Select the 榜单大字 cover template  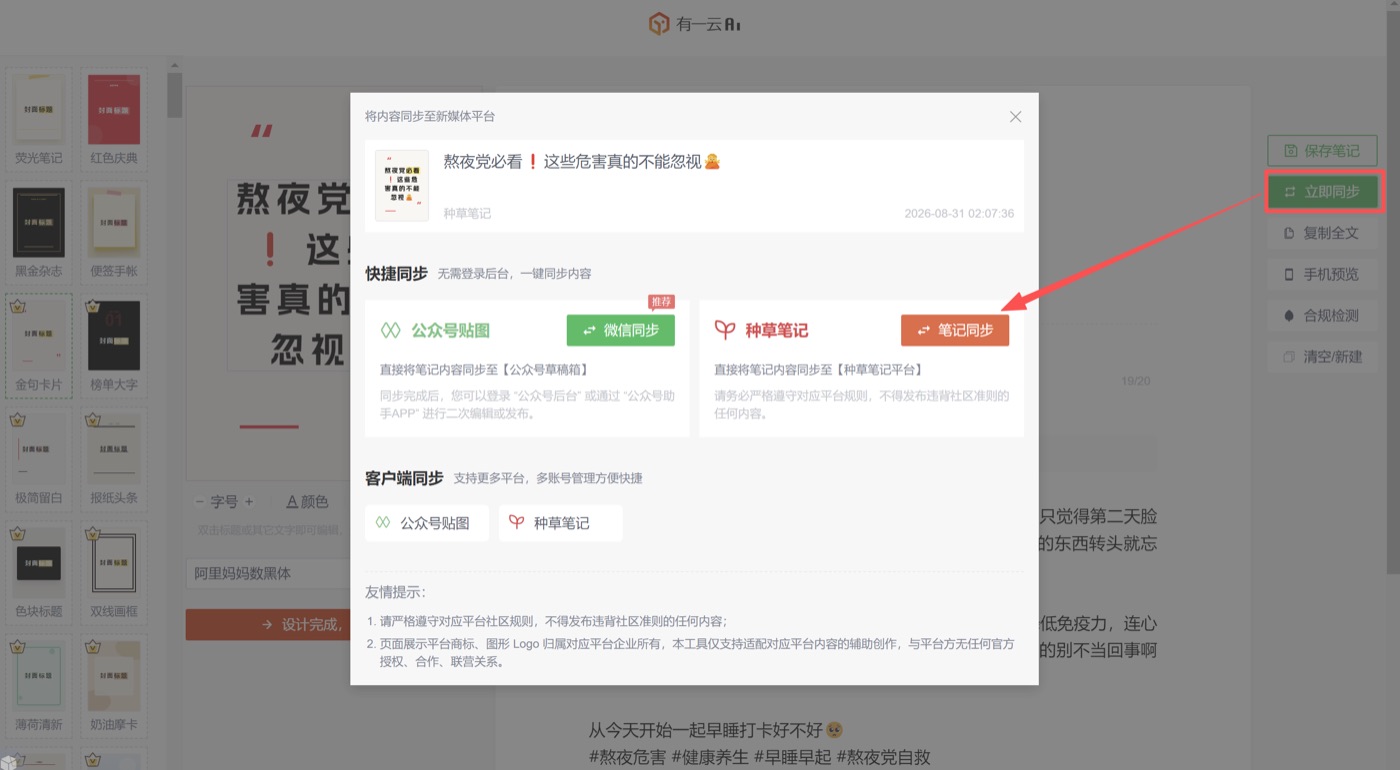coord(114,346)
